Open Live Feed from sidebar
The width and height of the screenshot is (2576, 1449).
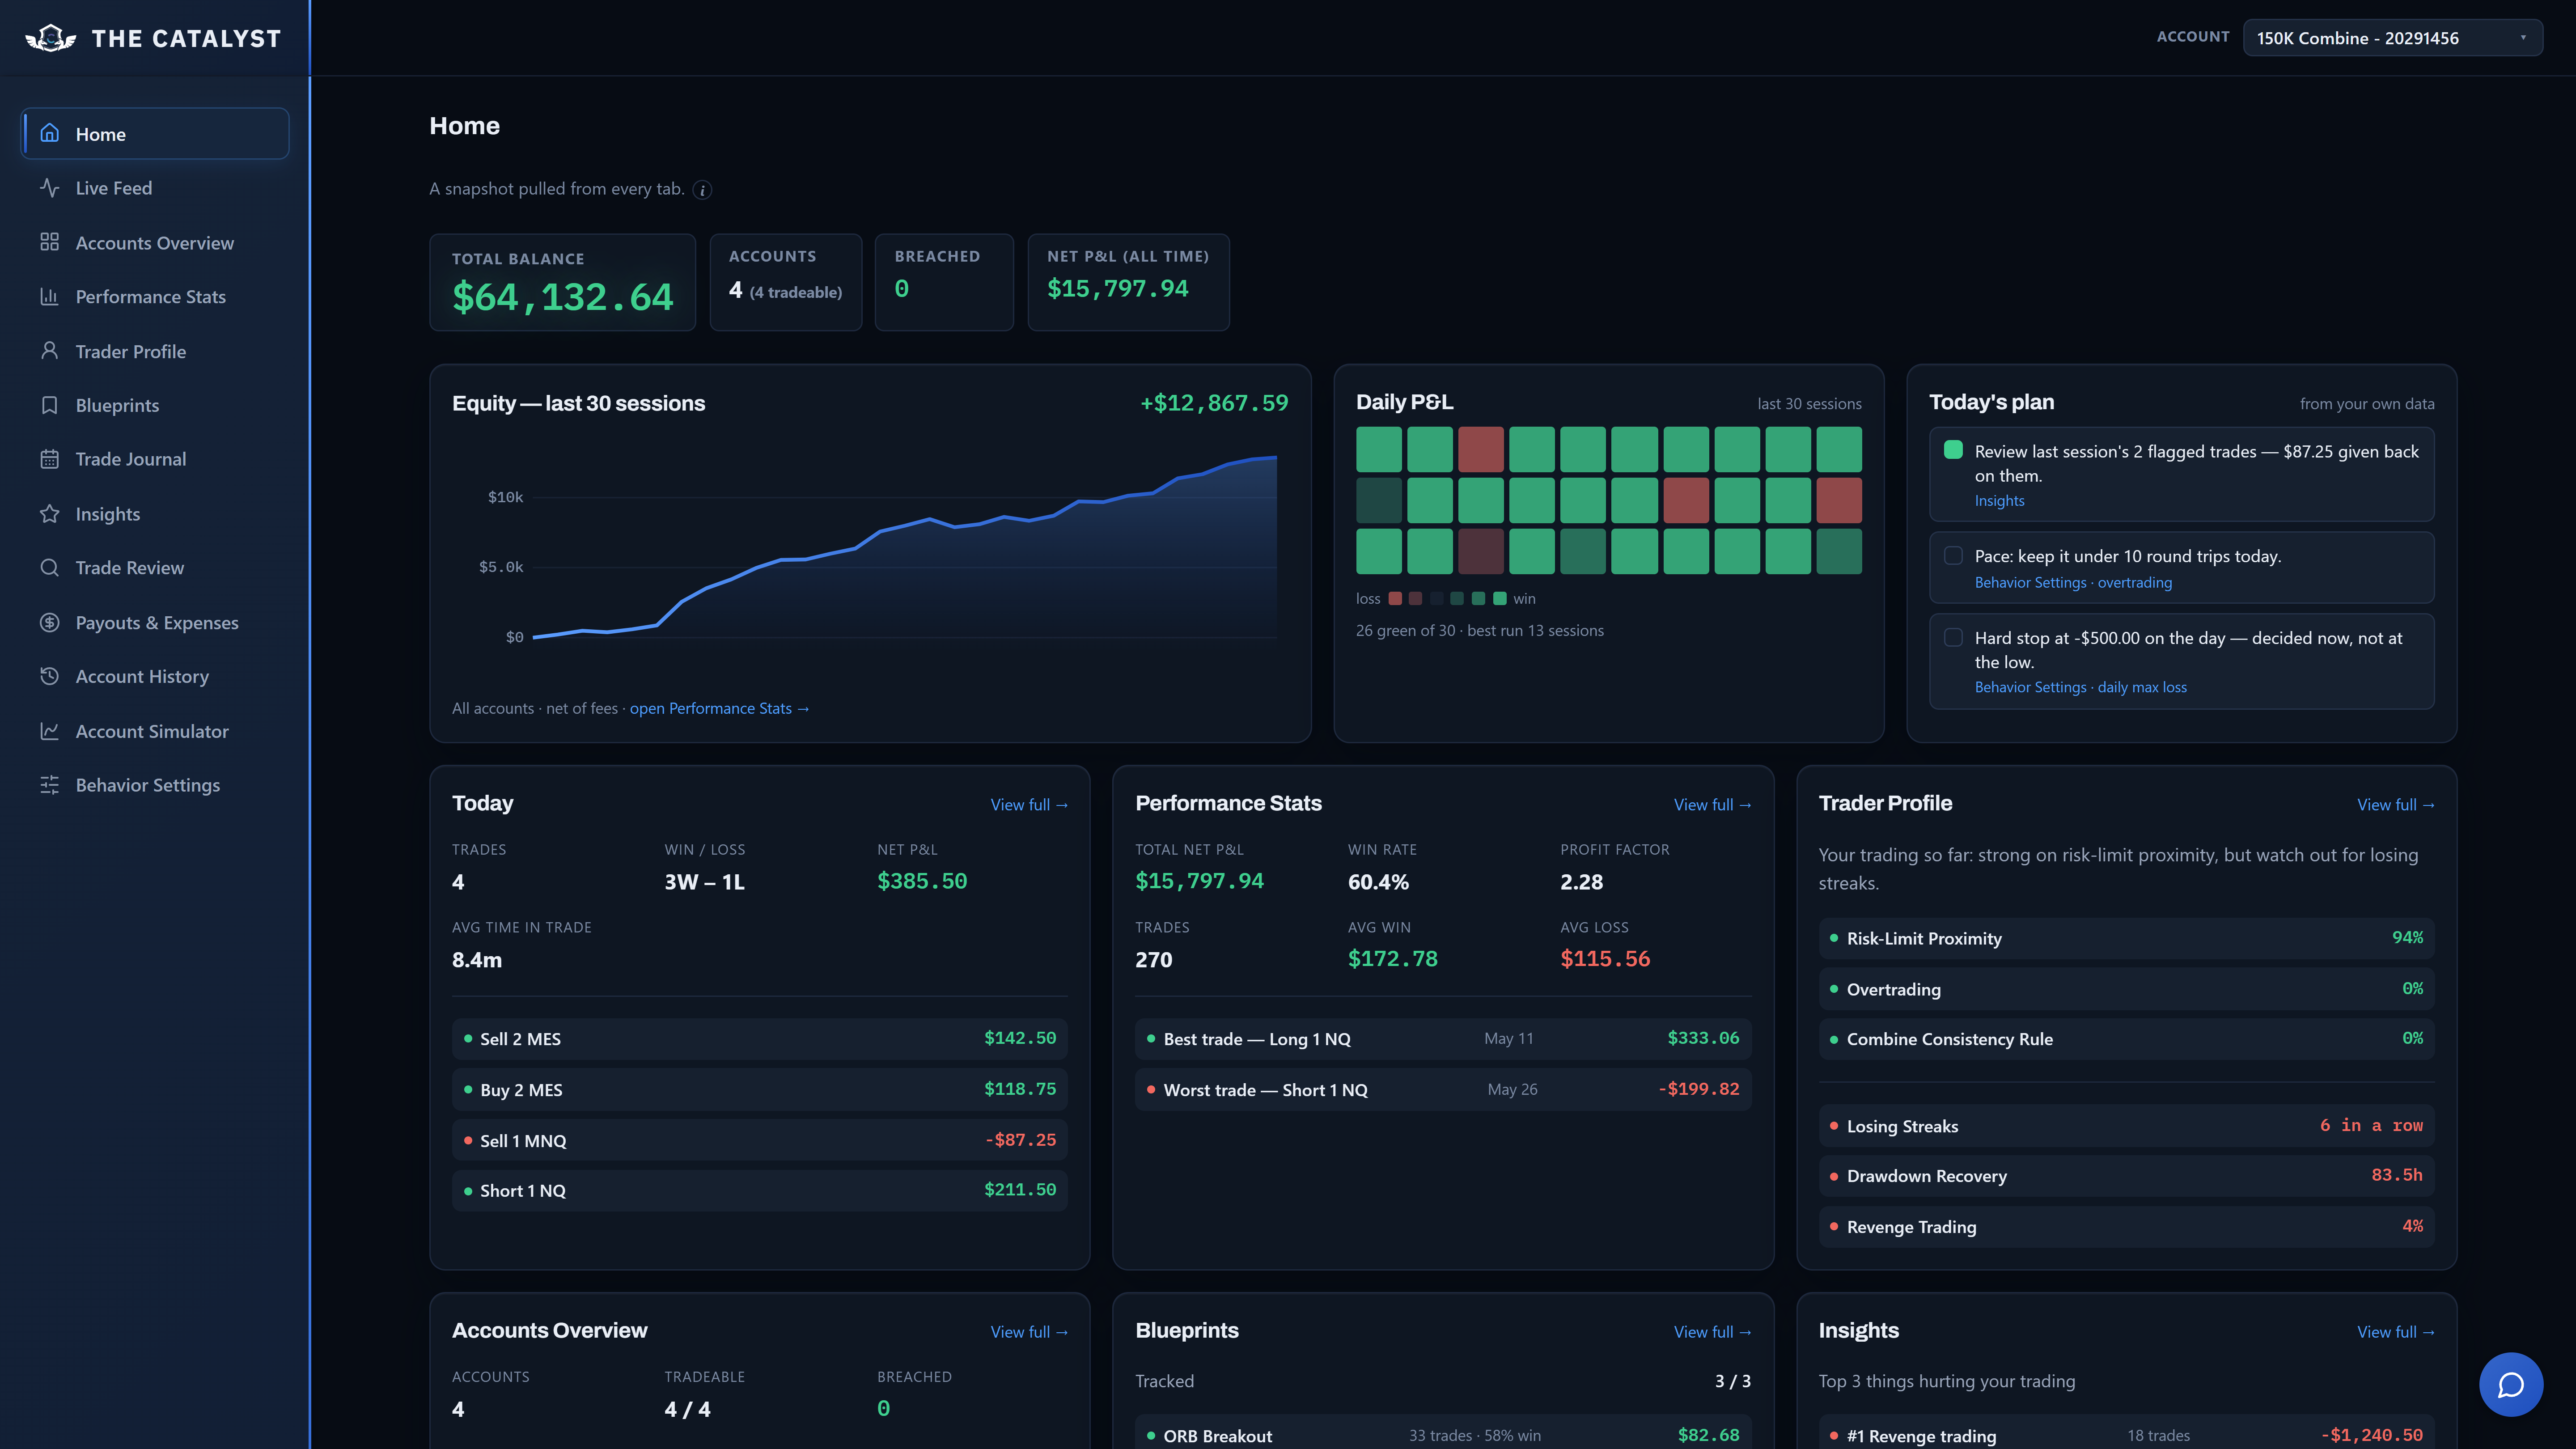155,188
